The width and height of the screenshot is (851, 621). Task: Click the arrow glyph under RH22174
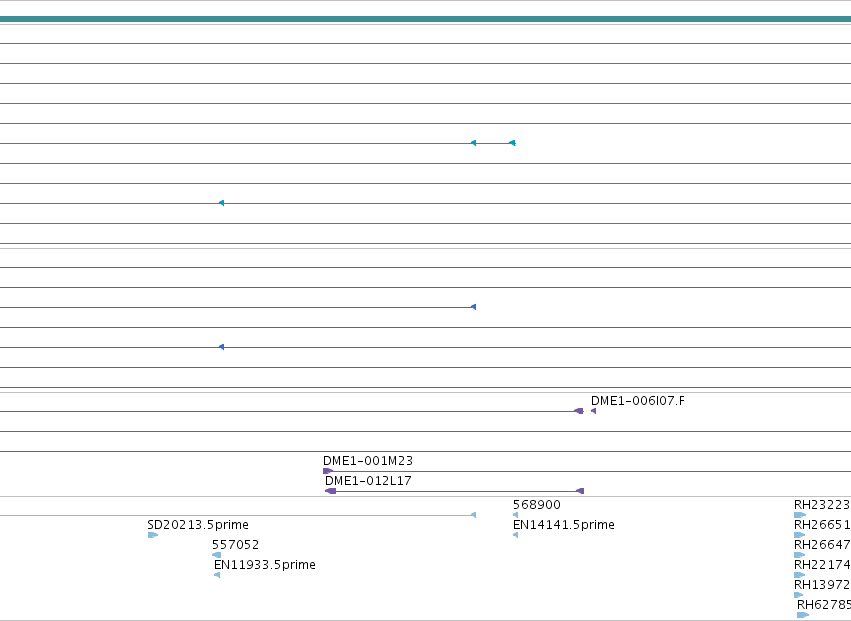799,575
